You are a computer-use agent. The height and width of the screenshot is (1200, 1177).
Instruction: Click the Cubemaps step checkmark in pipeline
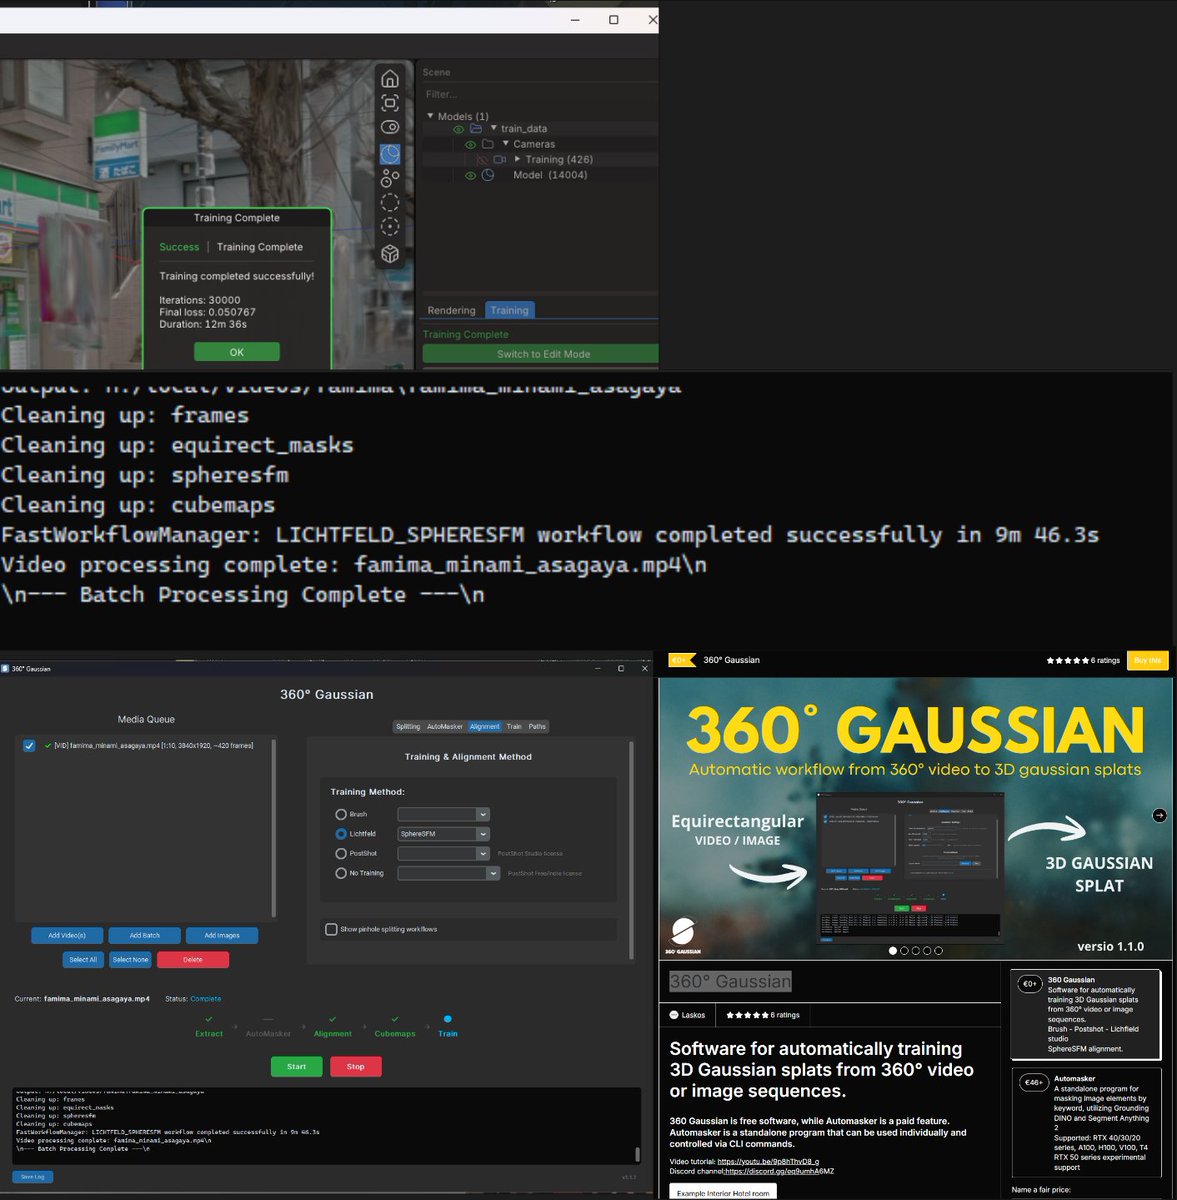click(x=395, y=1019)
